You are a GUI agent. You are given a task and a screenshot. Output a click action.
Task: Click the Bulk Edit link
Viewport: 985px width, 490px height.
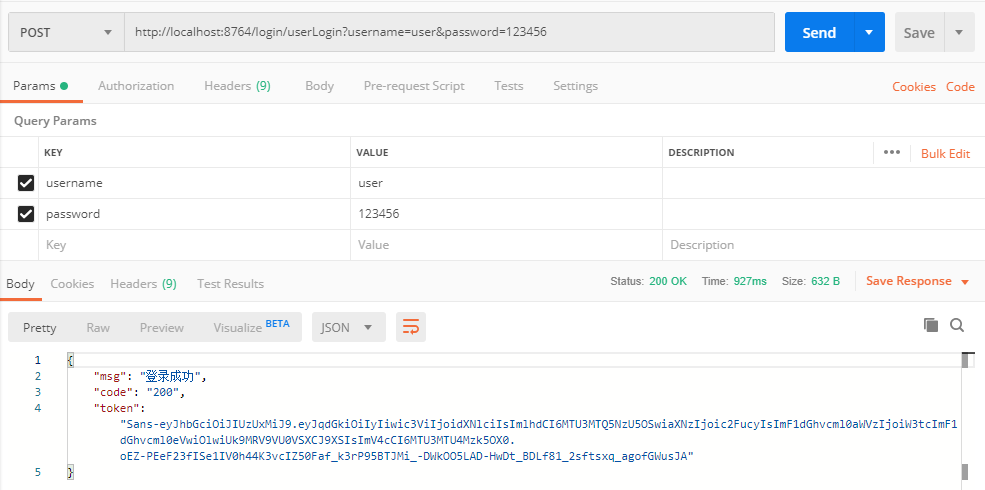[945, 153]
